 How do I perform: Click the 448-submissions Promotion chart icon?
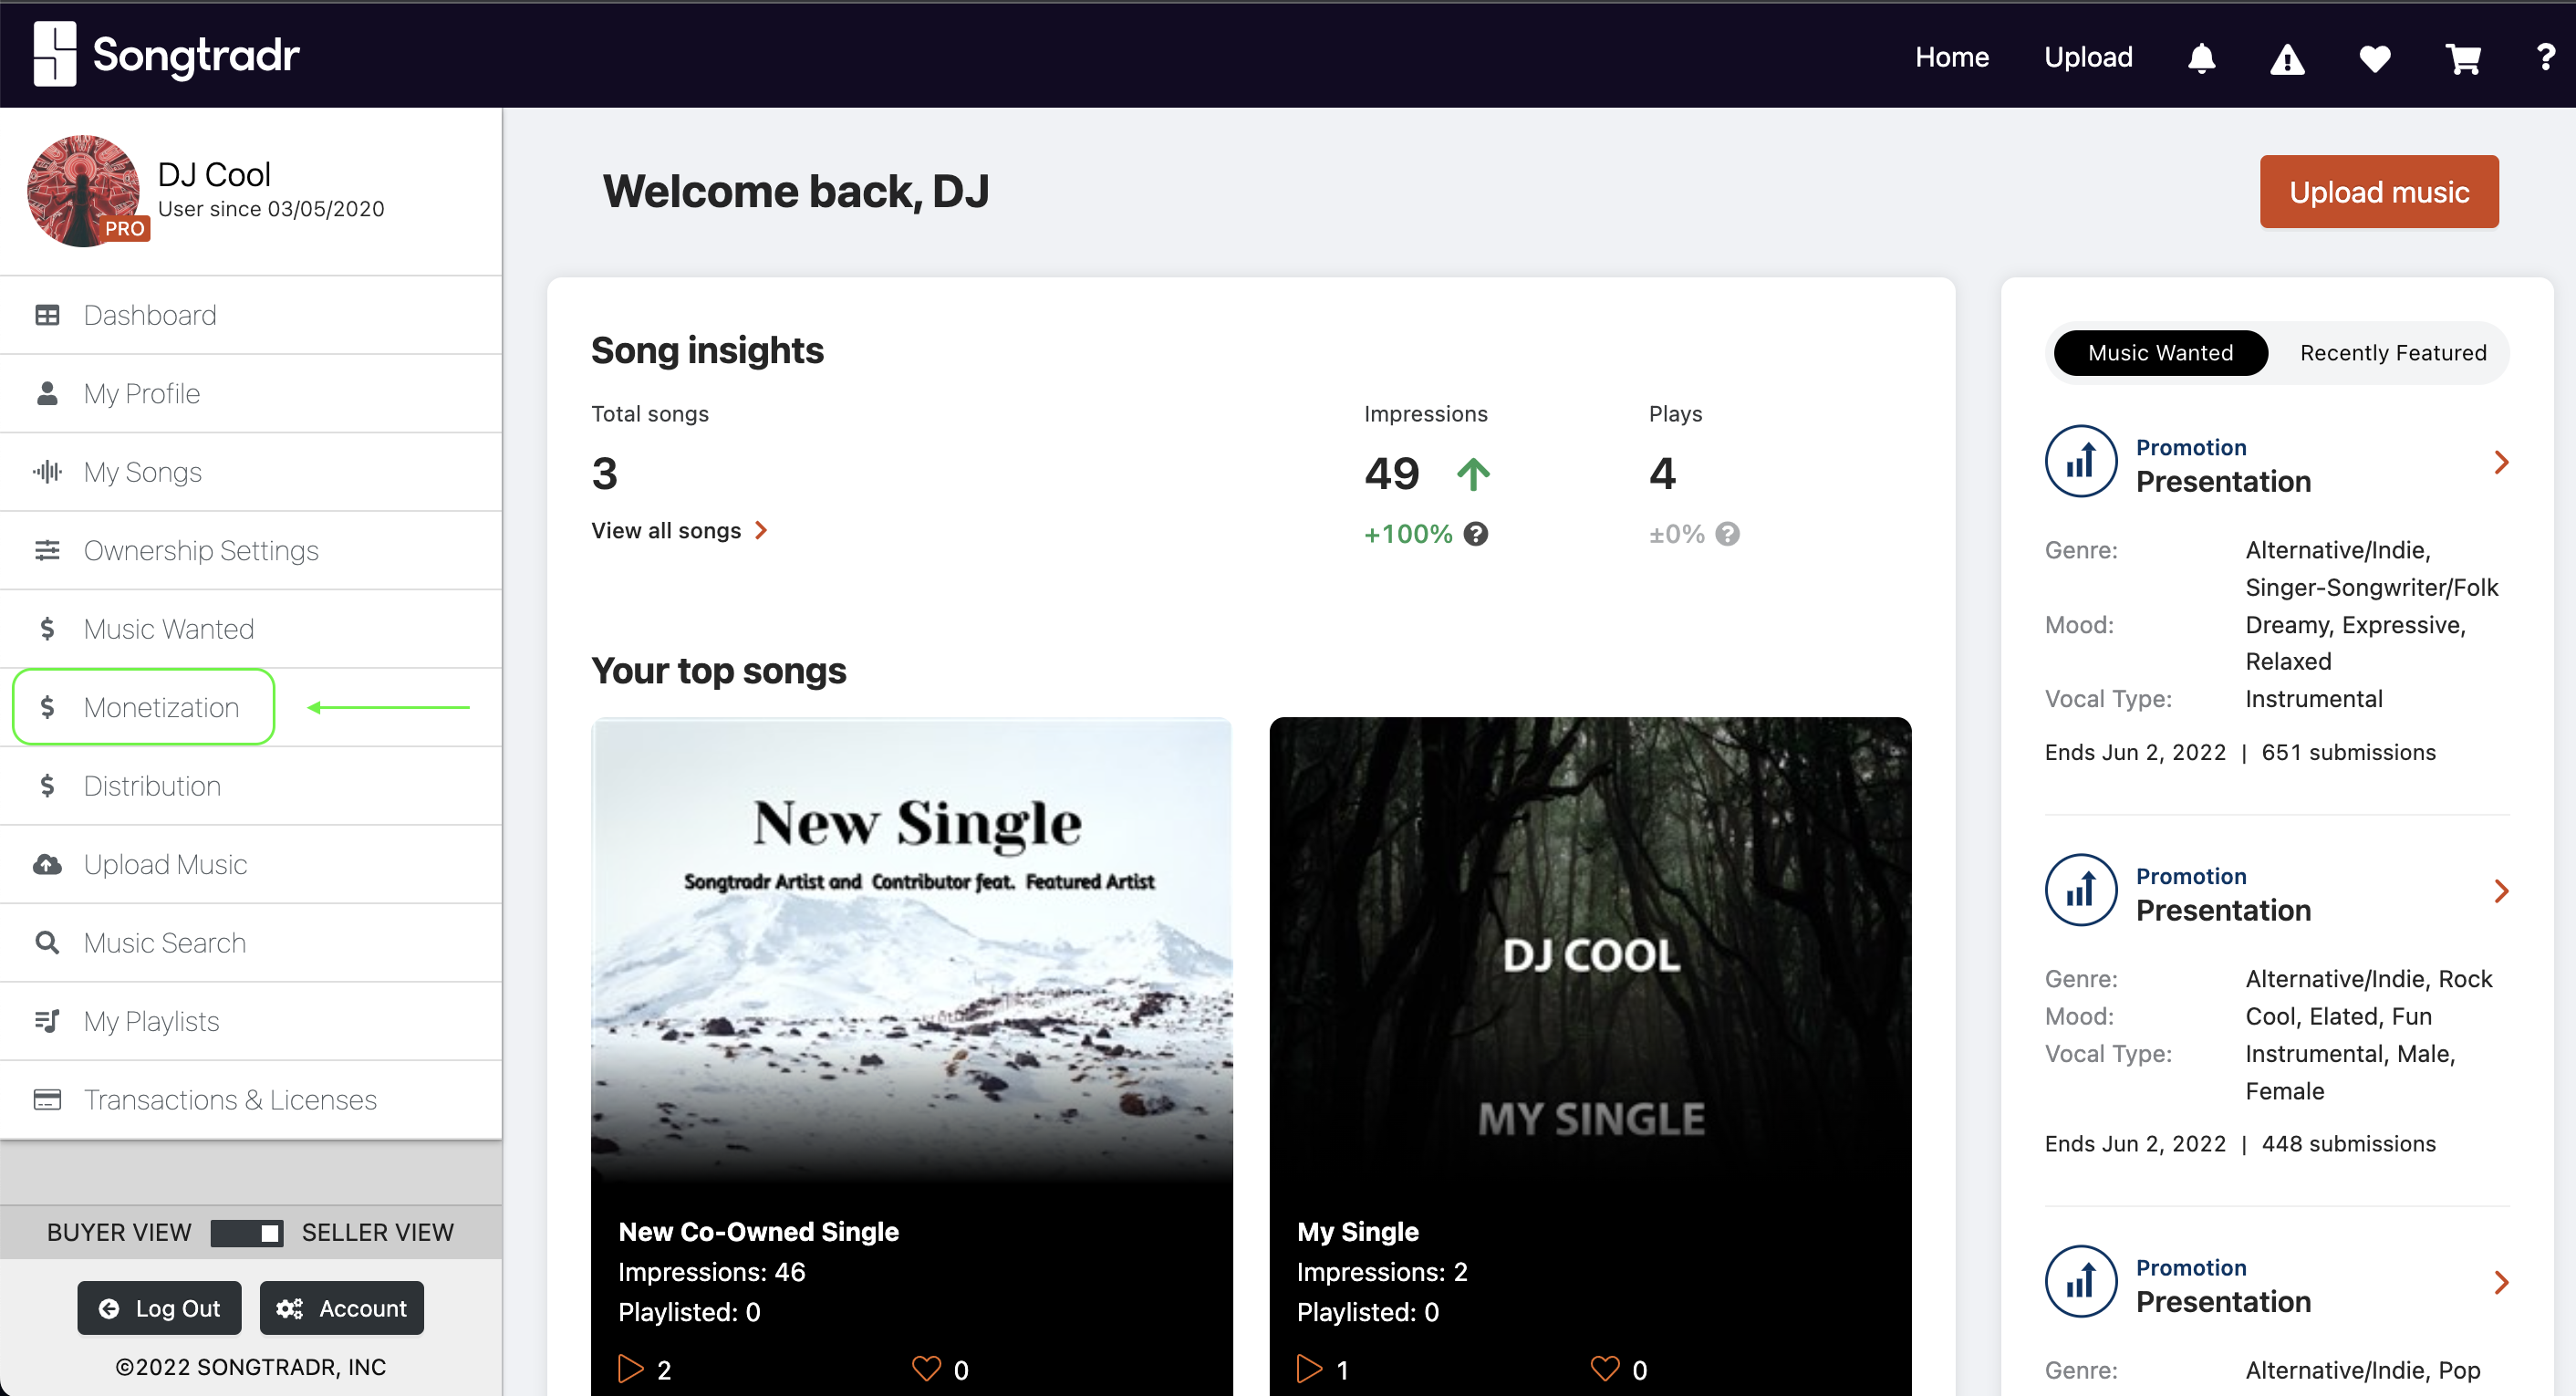point(2081,890)
